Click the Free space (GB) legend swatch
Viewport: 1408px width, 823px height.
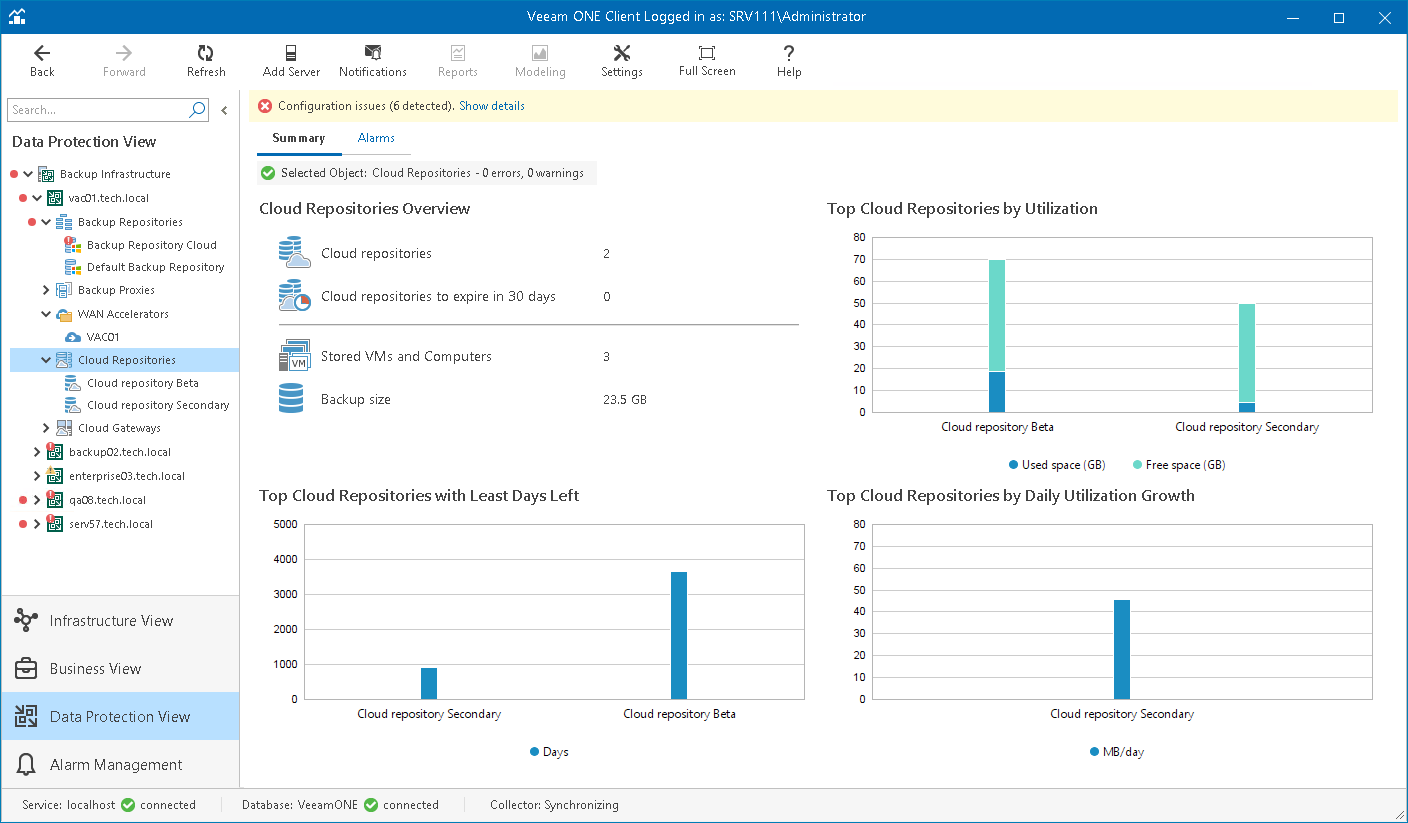(x=1138, y=465)
